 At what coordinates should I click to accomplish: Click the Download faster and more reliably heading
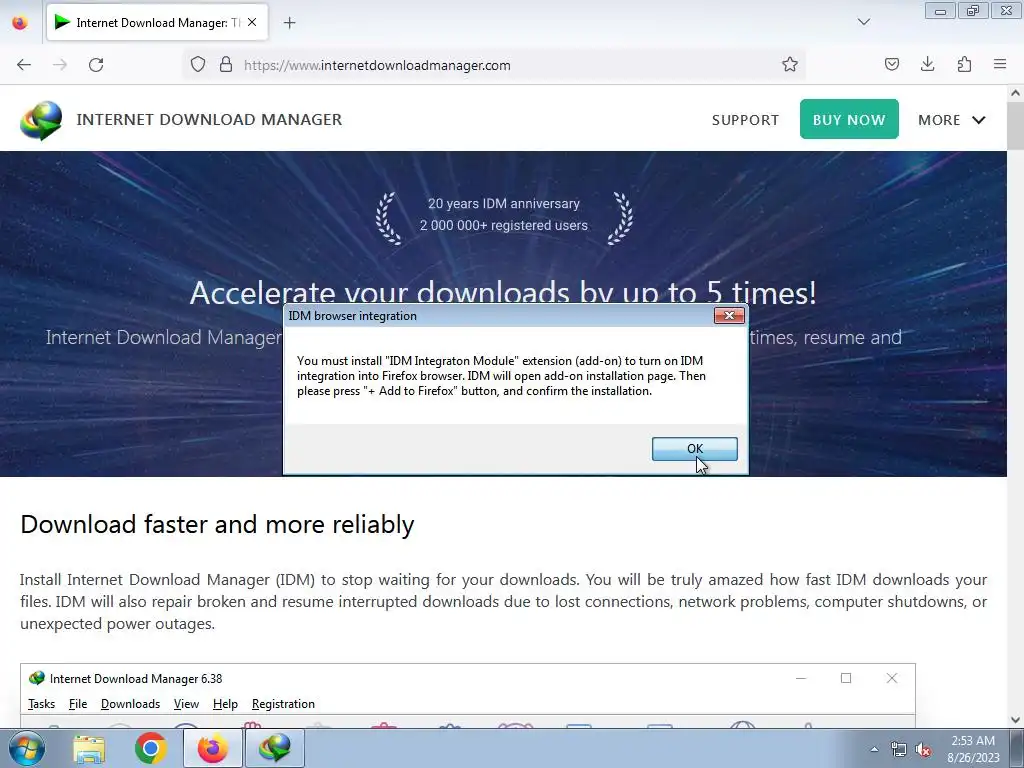tap(217, 524)
